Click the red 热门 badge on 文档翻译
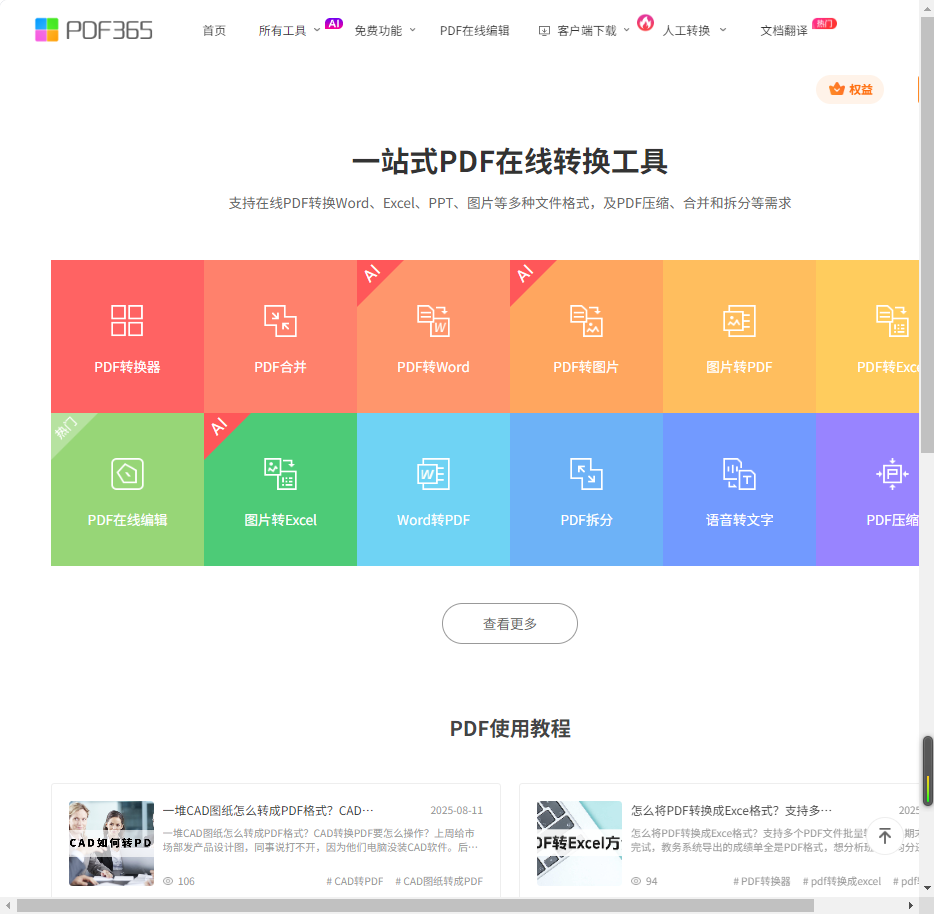 pyautogui.click(x=824, y=23)
